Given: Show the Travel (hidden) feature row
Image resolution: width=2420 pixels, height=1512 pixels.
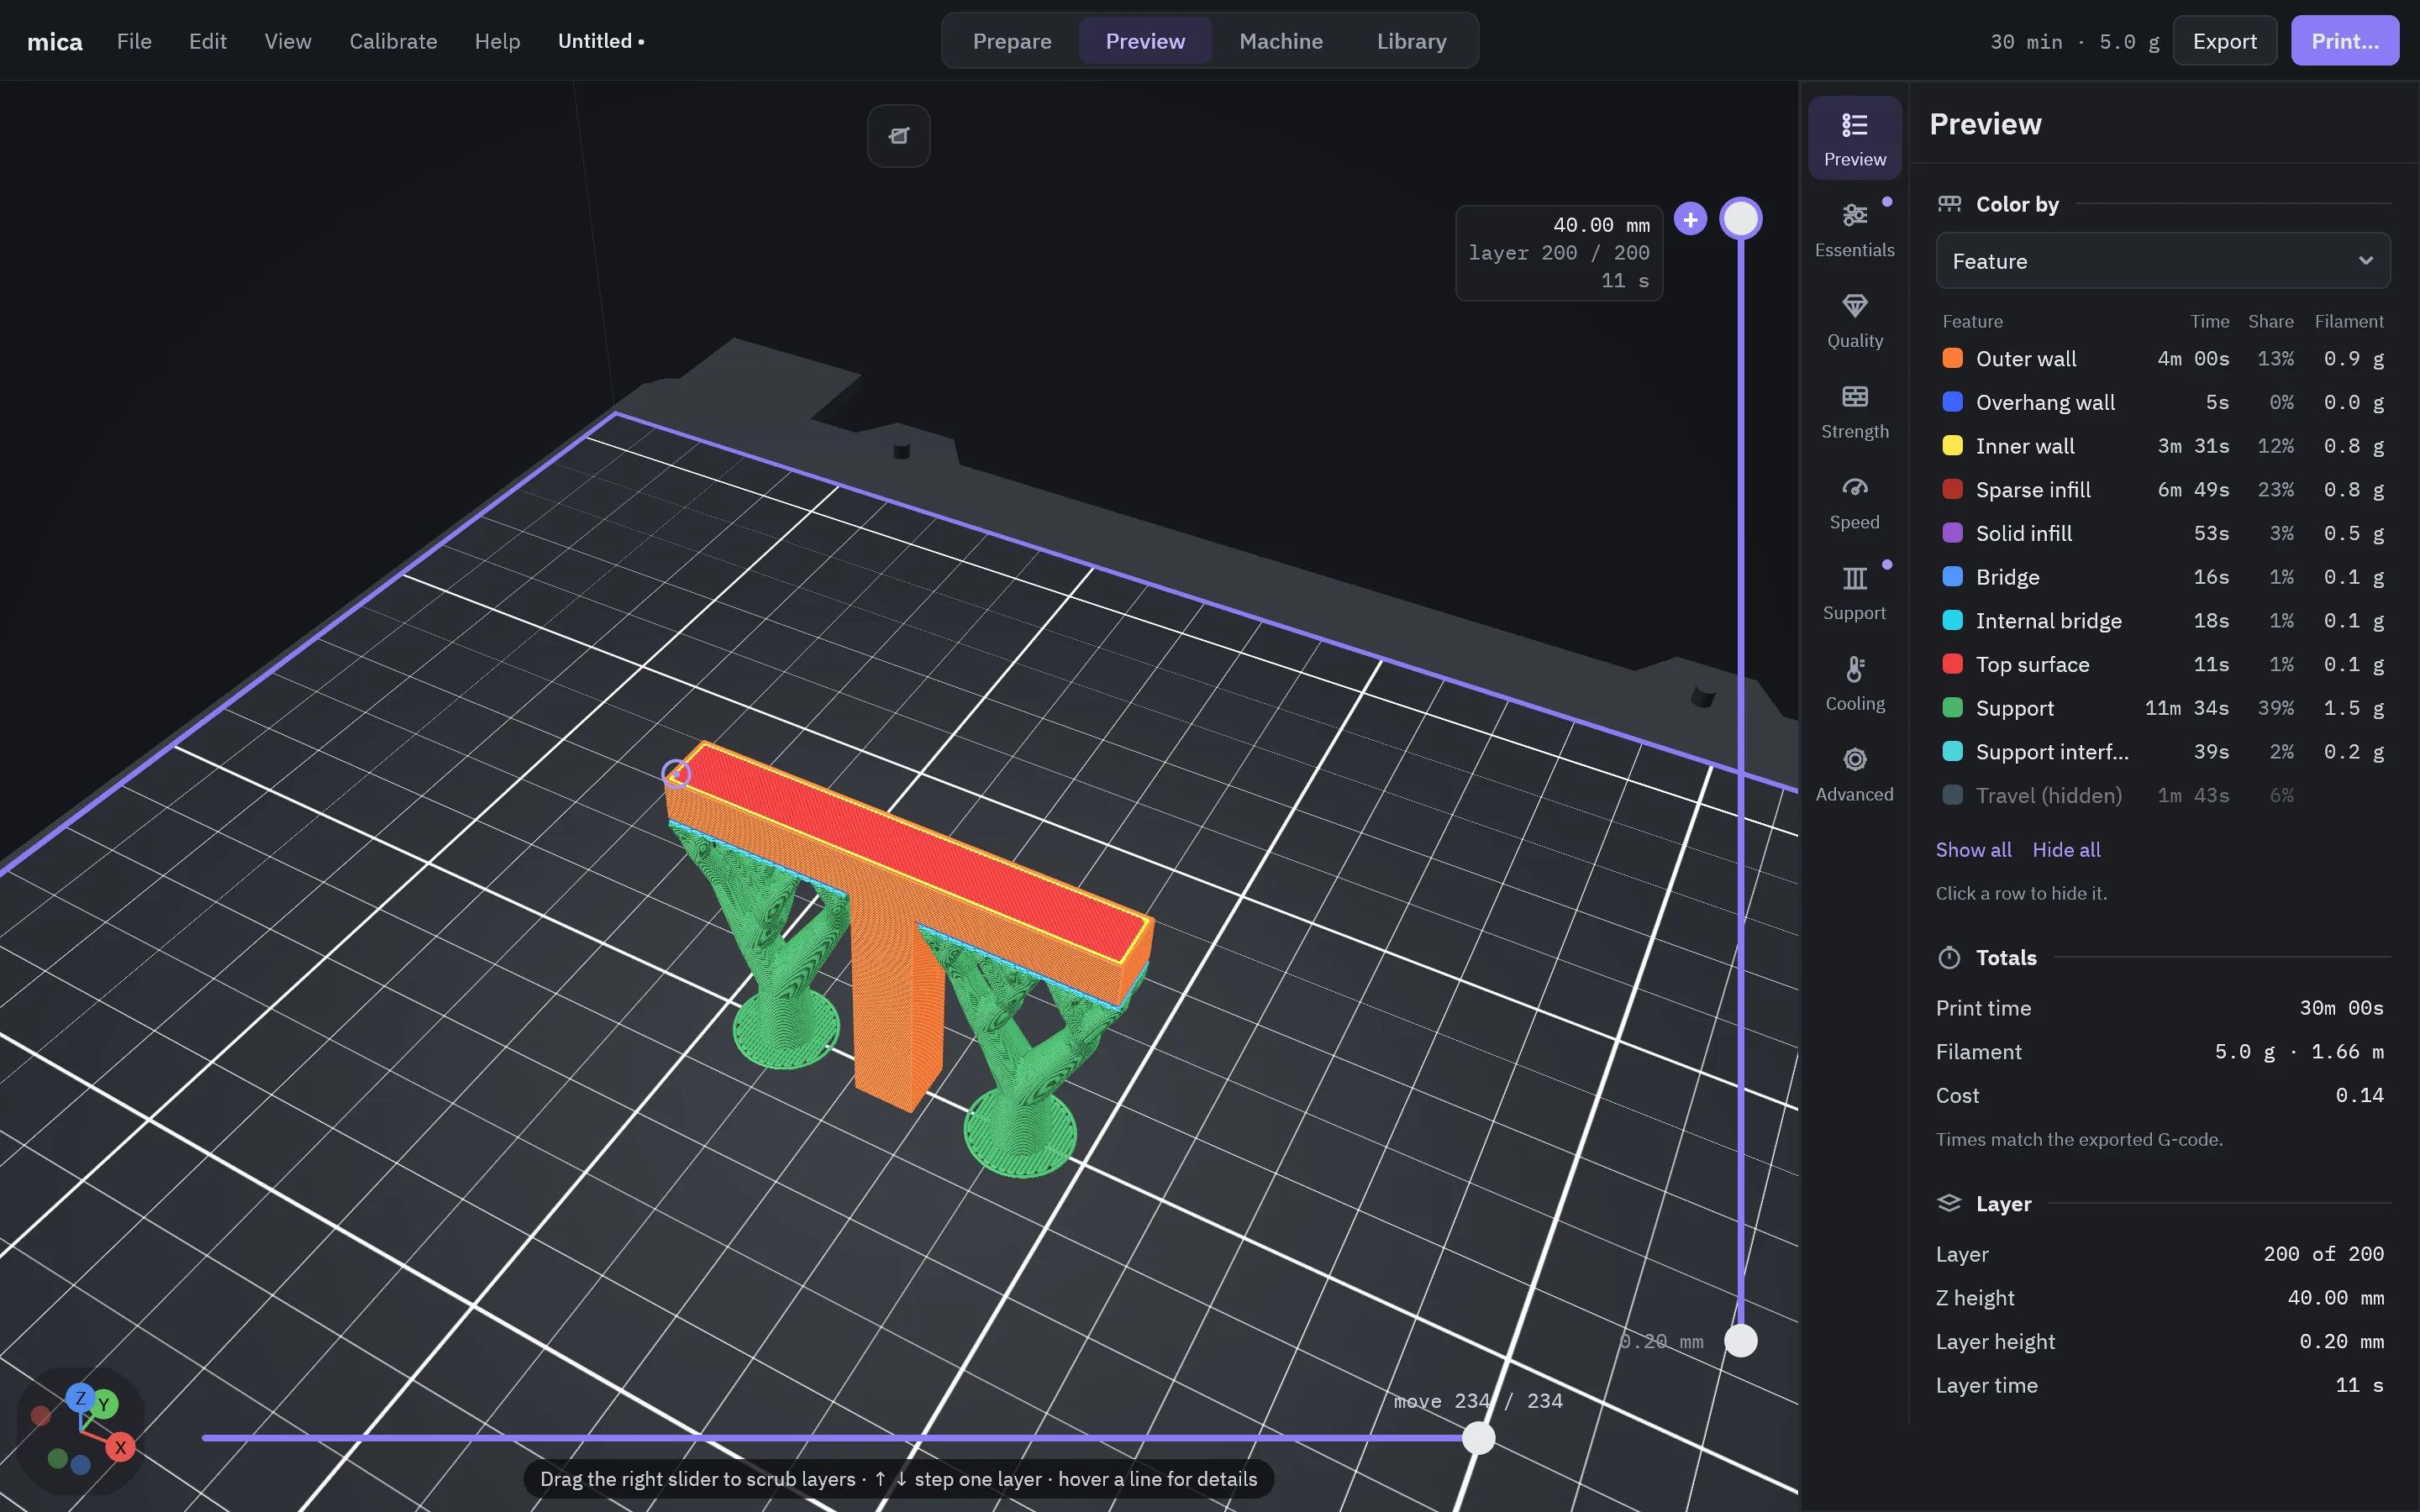Looking at the screenshot, I should pos(2163,796).
